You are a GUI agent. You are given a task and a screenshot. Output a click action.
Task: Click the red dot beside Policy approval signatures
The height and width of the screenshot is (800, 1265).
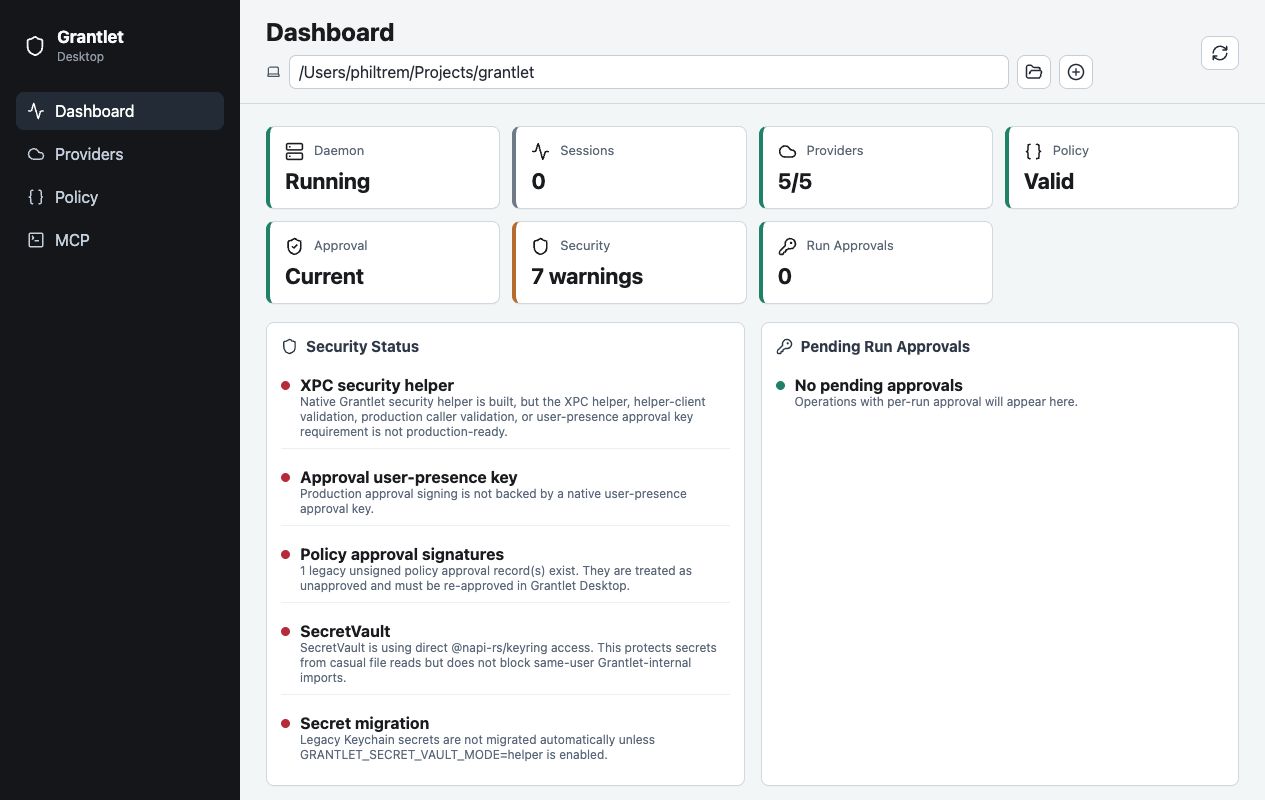click(285, 555)
